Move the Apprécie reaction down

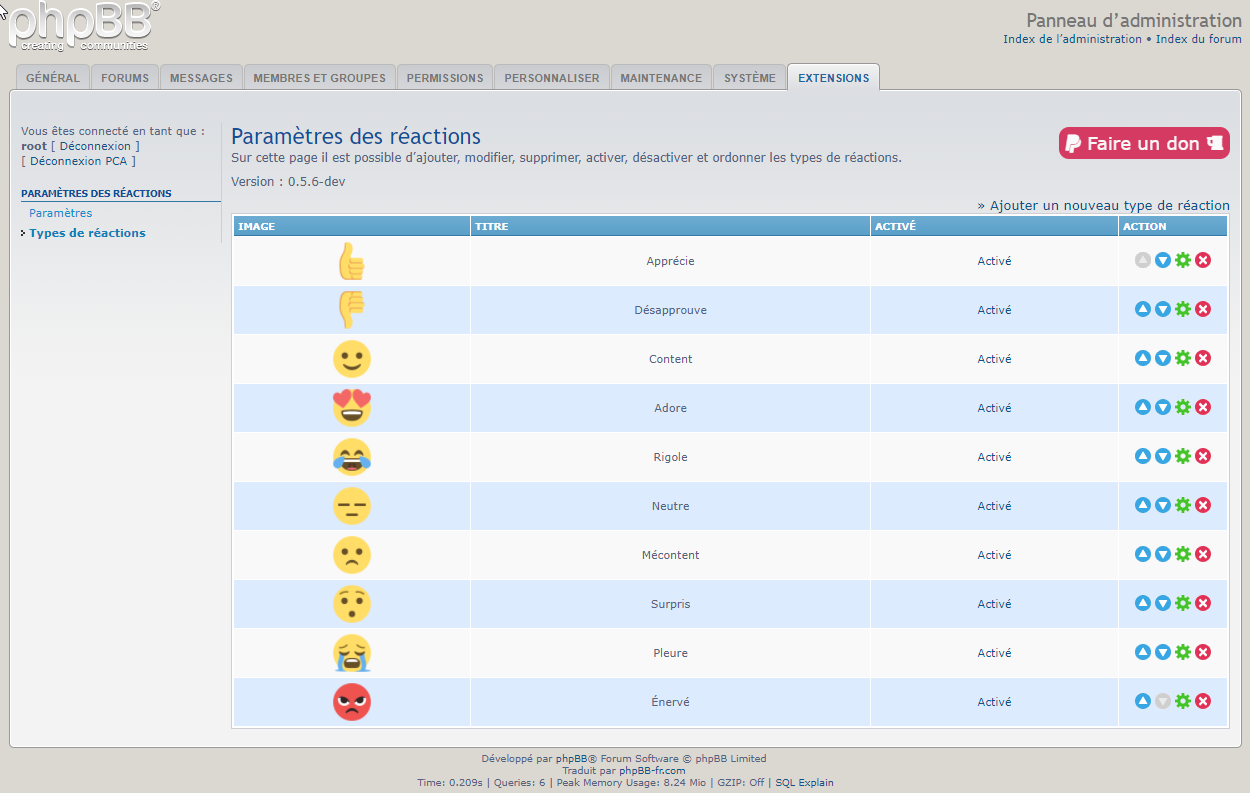tap(1163, 260)
